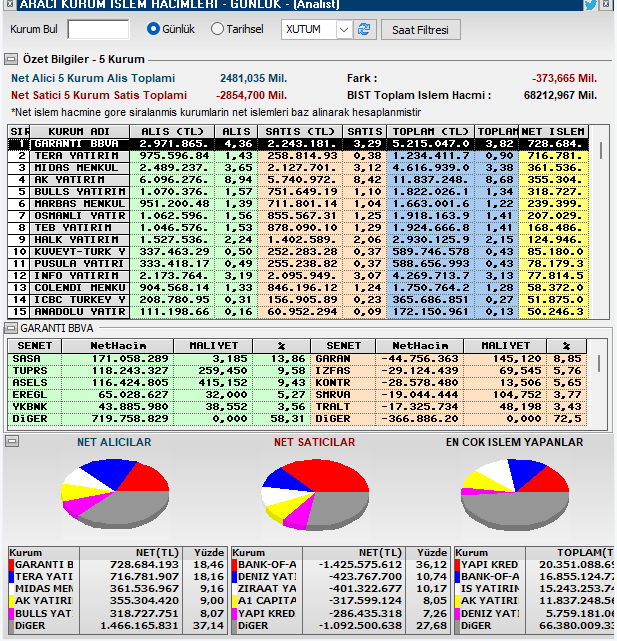617x641 pixels.
Task: Collapse the GARANTI BBVA details section
Action: pyautogui.click(x=11, y=327)
